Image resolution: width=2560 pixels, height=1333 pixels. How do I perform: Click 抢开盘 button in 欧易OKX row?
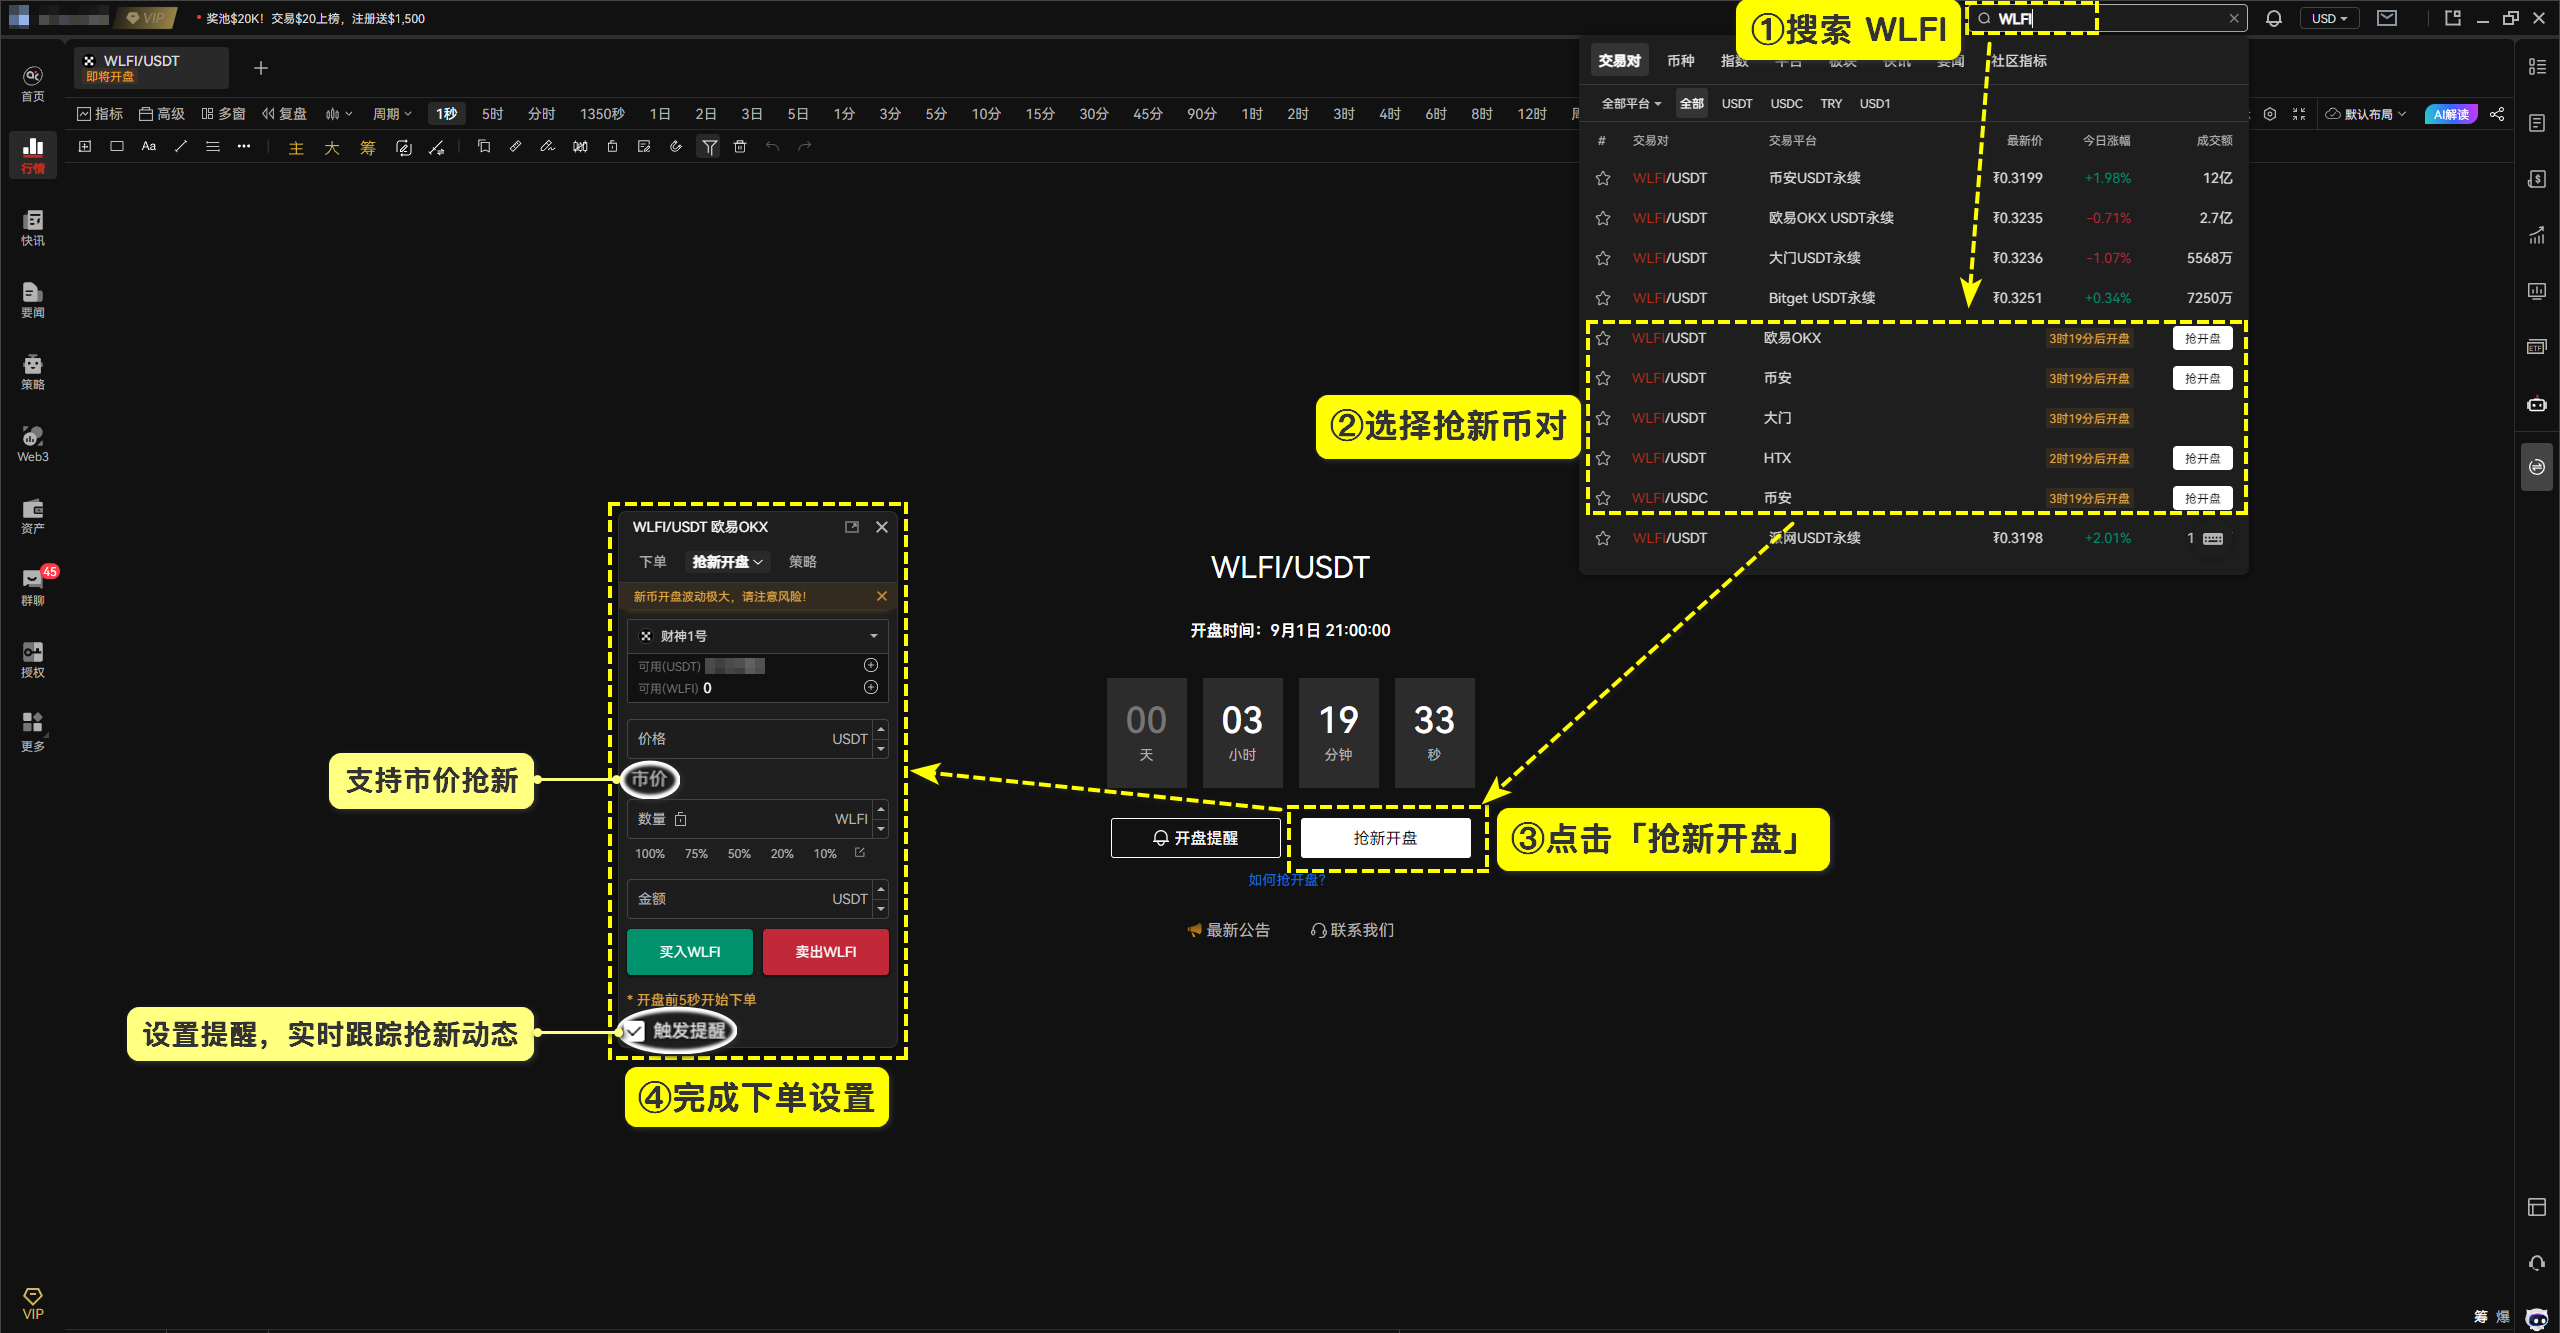click(x=2202, y=338)
